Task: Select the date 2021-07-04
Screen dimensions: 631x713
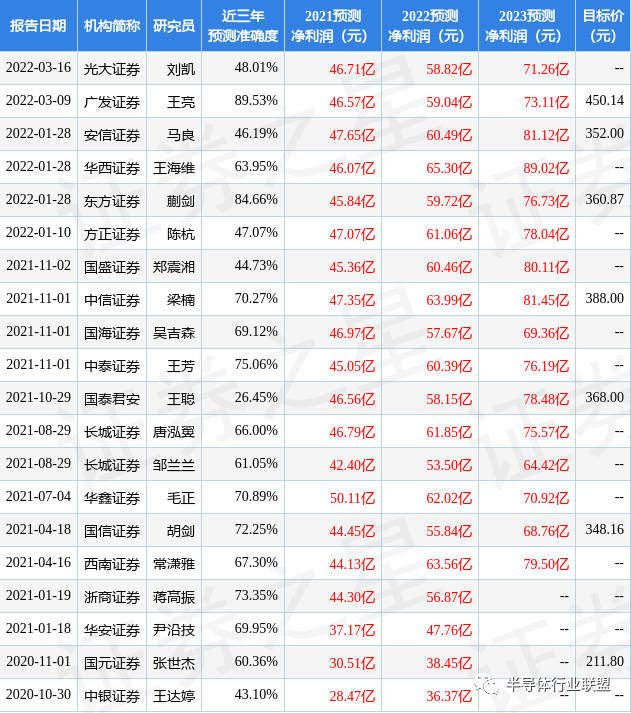Action: point(38,496)
